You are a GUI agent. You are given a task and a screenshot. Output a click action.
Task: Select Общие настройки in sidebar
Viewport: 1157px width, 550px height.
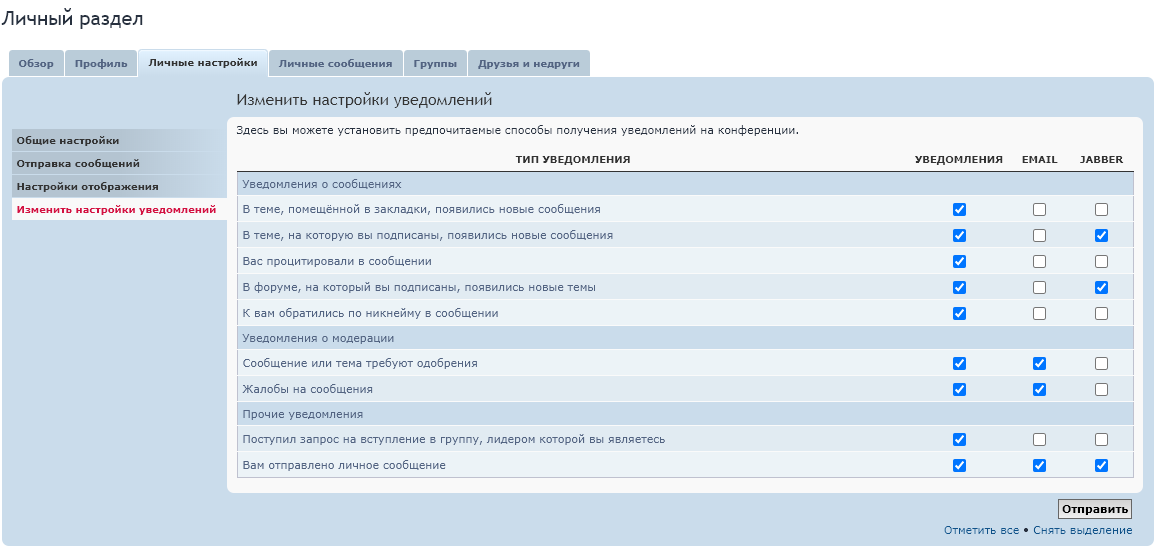[x=68, y=141]
